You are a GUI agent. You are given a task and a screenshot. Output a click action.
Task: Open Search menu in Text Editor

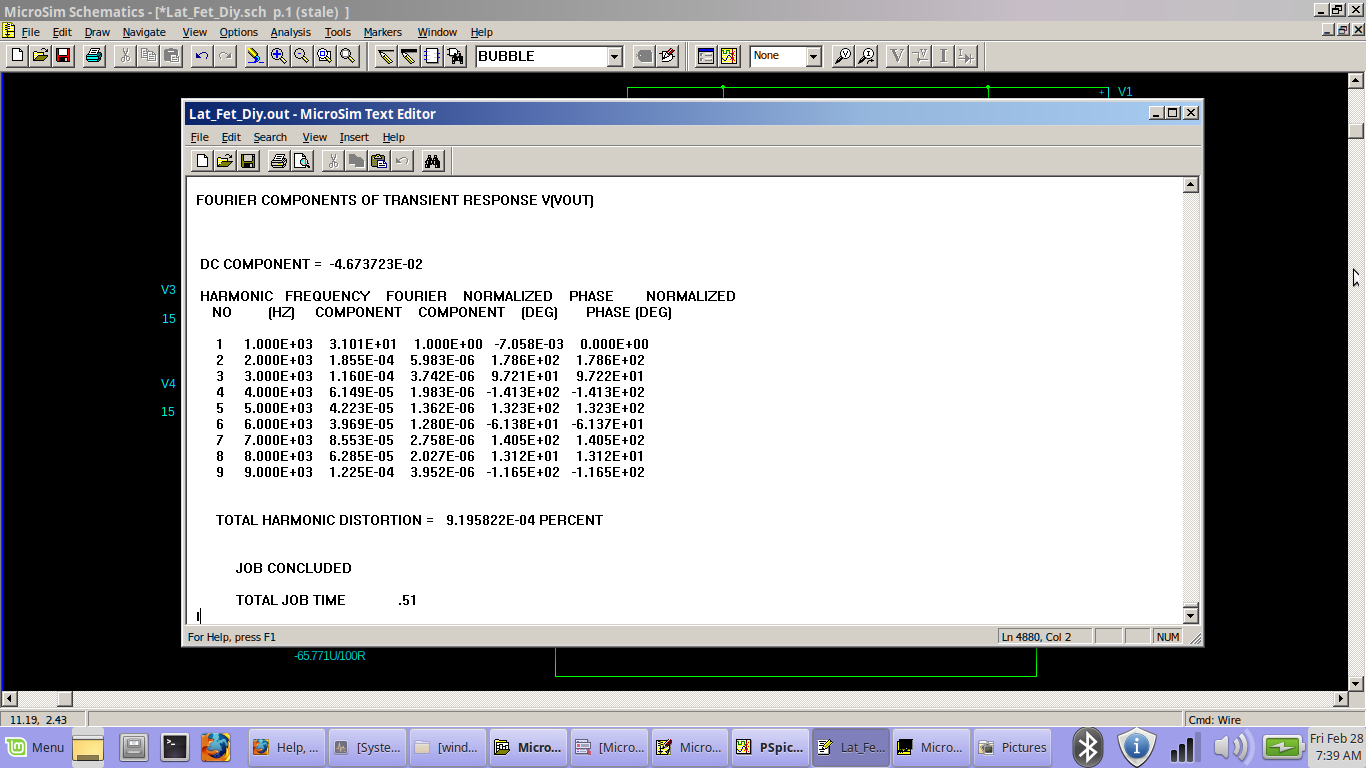pos(270,137)
